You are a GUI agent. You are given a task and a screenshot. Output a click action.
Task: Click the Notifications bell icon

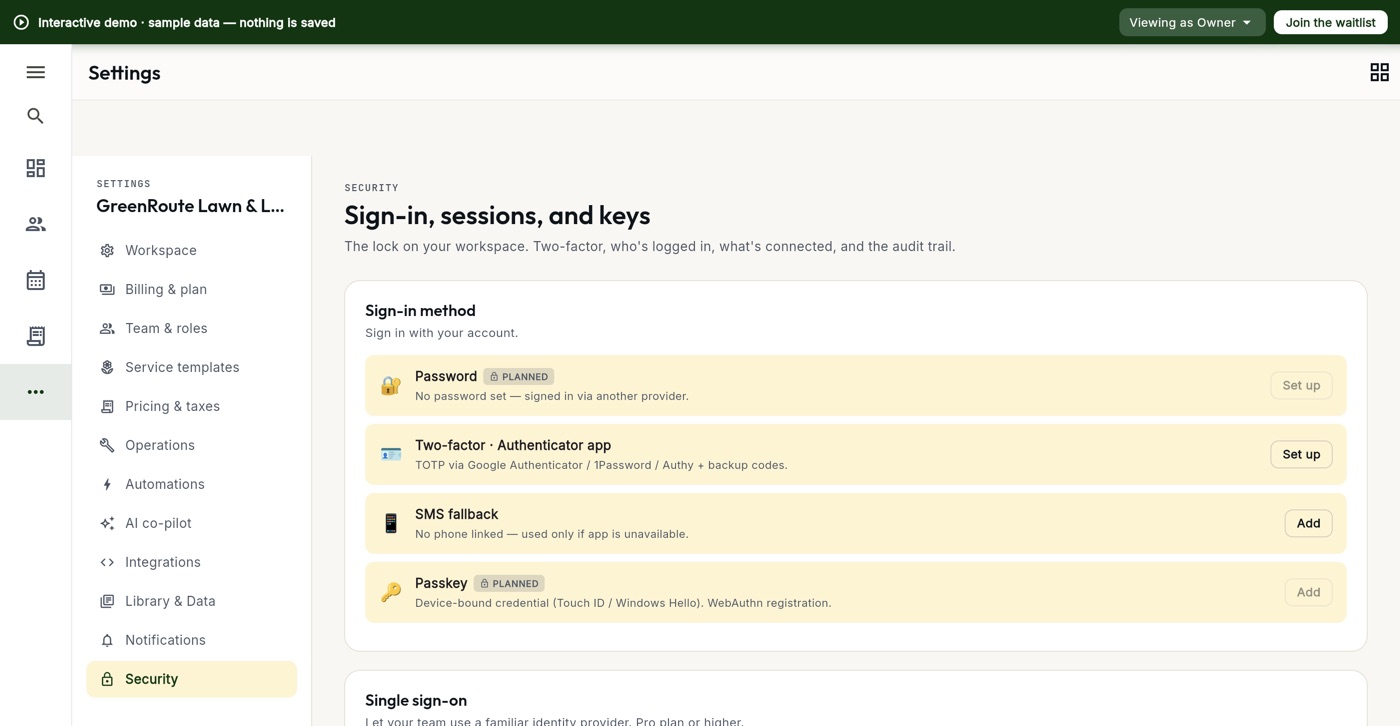coord(107,640)
